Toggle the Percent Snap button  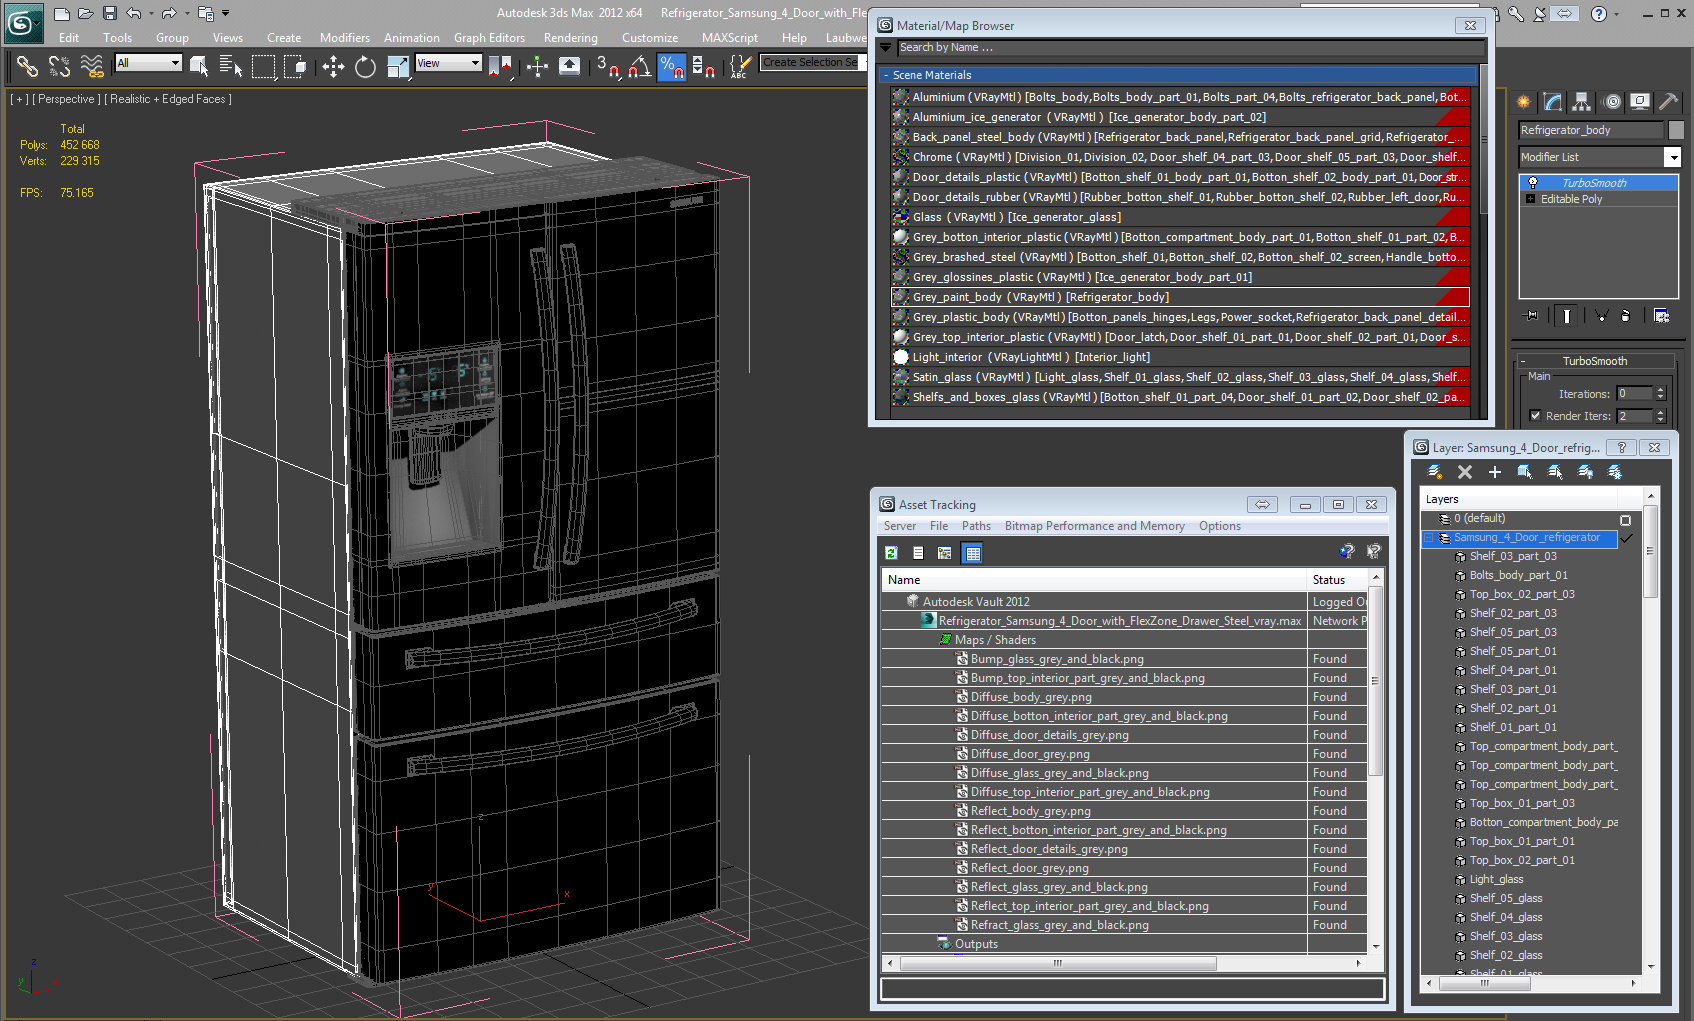tap(672, 66)
